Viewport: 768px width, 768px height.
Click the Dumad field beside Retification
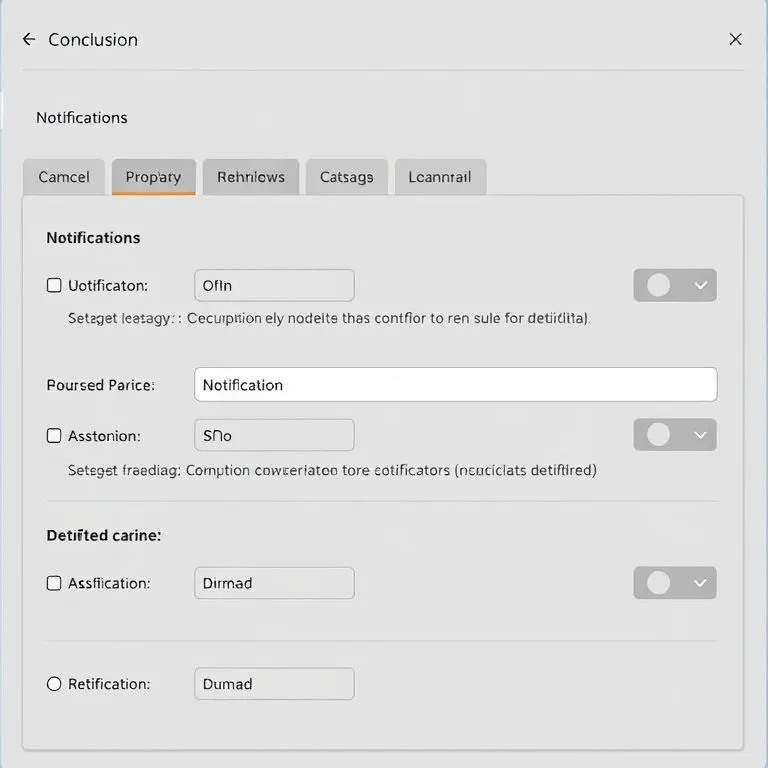[x=274, y=684]
